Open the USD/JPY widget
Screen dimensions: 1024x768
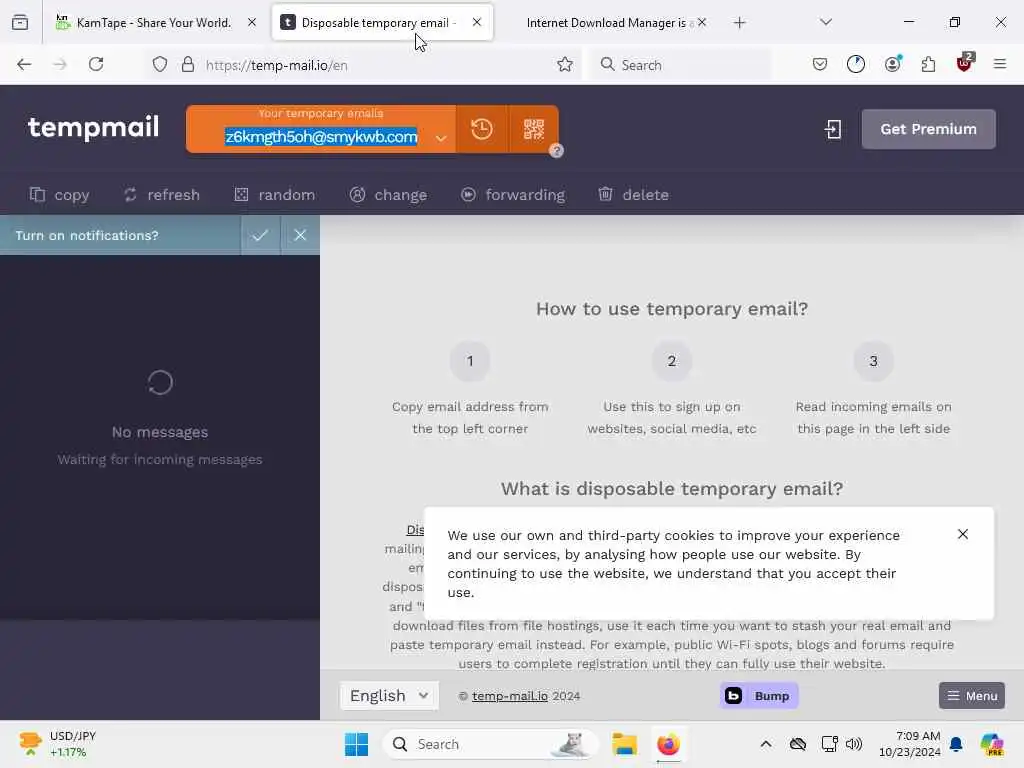point(57,744)
